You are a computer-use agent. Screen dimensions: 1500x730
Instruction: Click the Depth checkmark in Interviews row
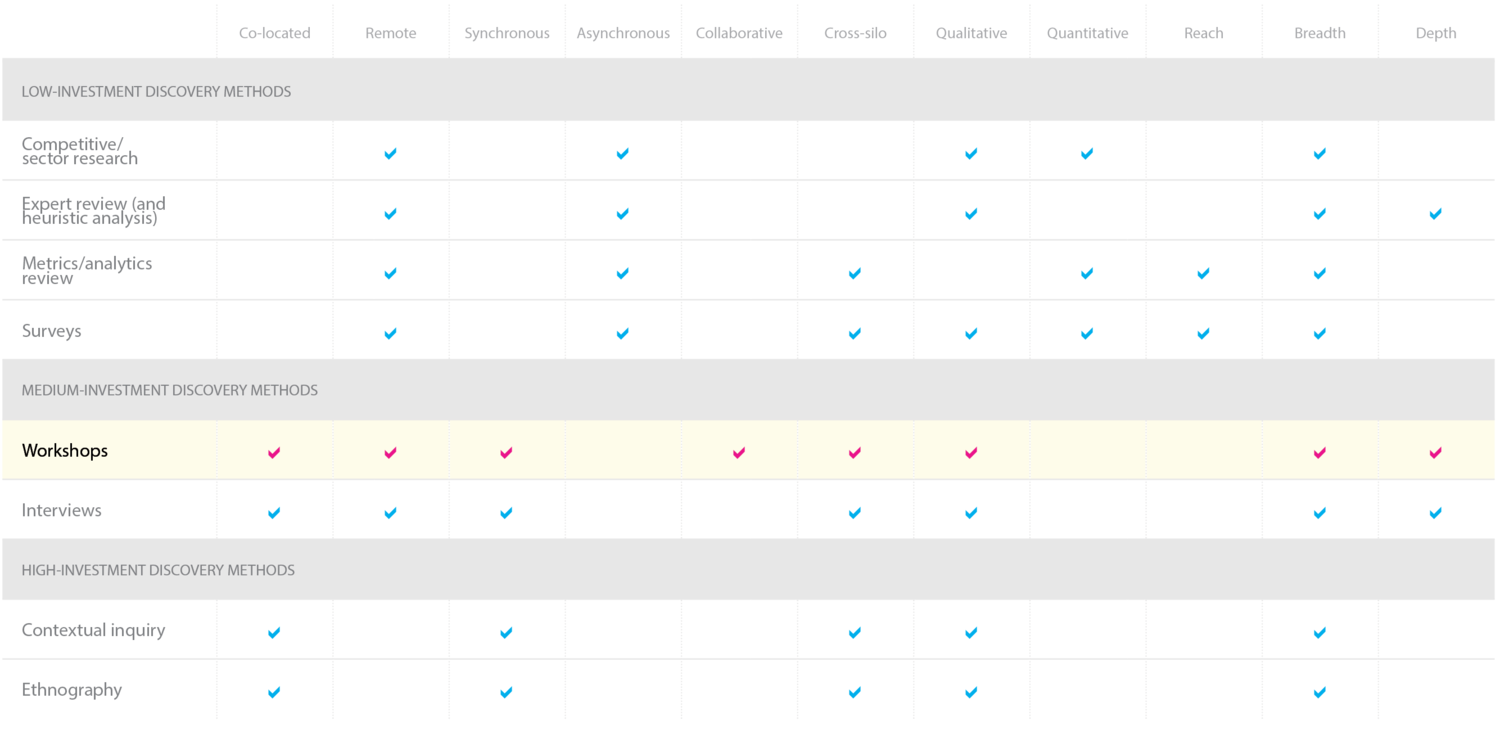click(1435, 512)
